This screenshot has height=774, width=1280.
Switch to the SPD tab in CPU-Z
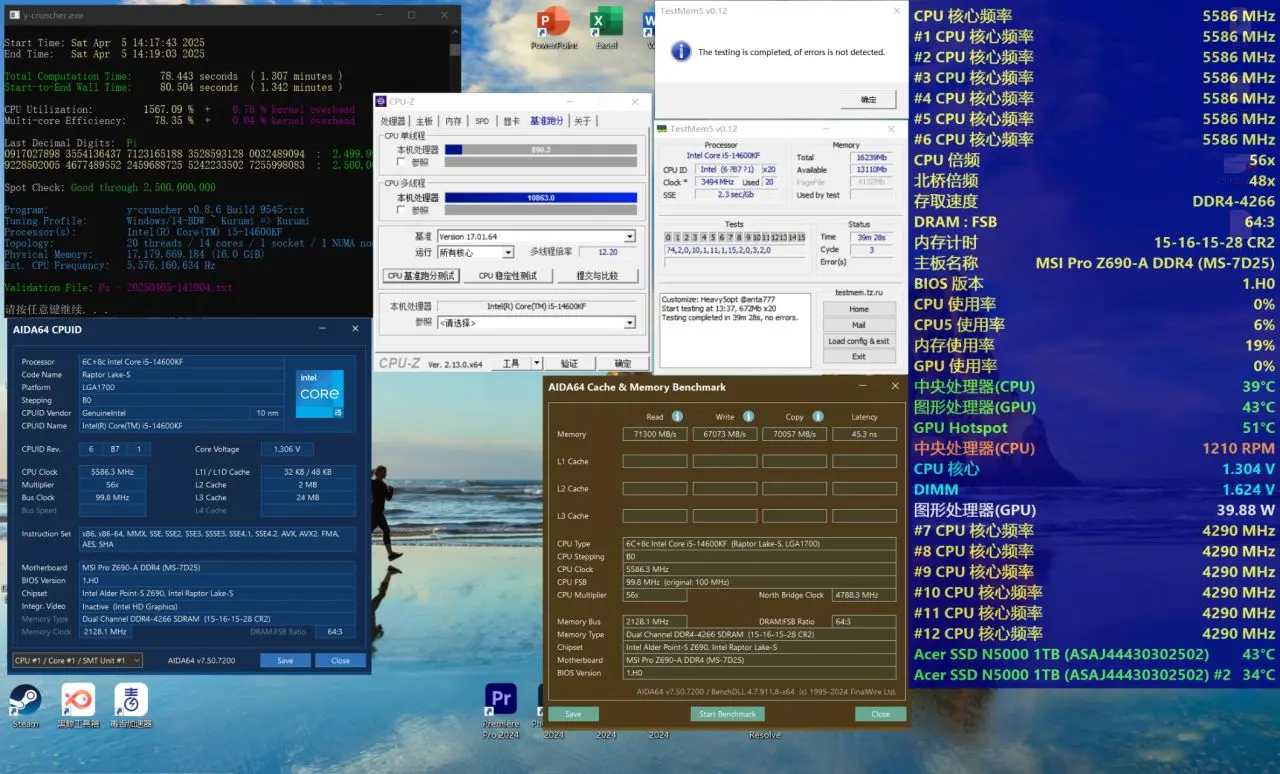click(482, 121)
